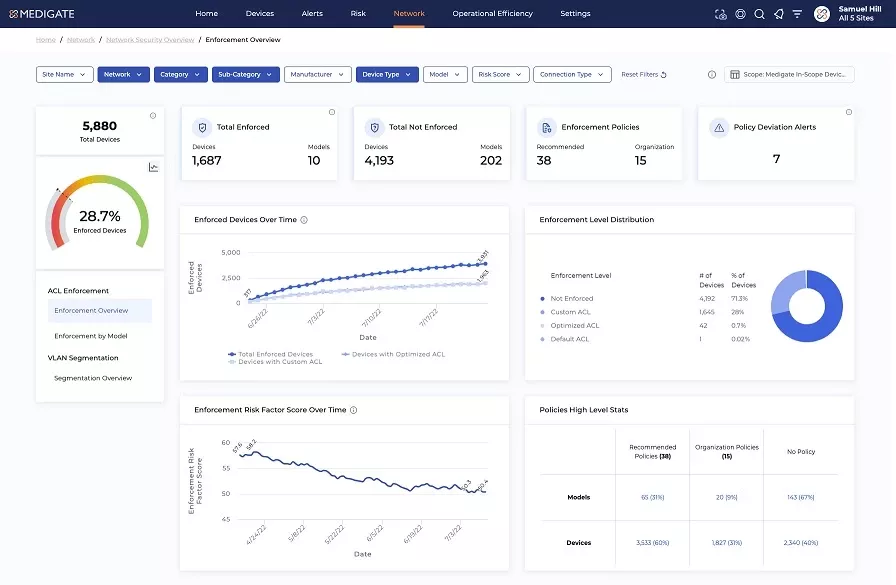Open the Manufacturer filter dropdown
This screenshot has height=585, width=896.
click(x=317, y=75)
